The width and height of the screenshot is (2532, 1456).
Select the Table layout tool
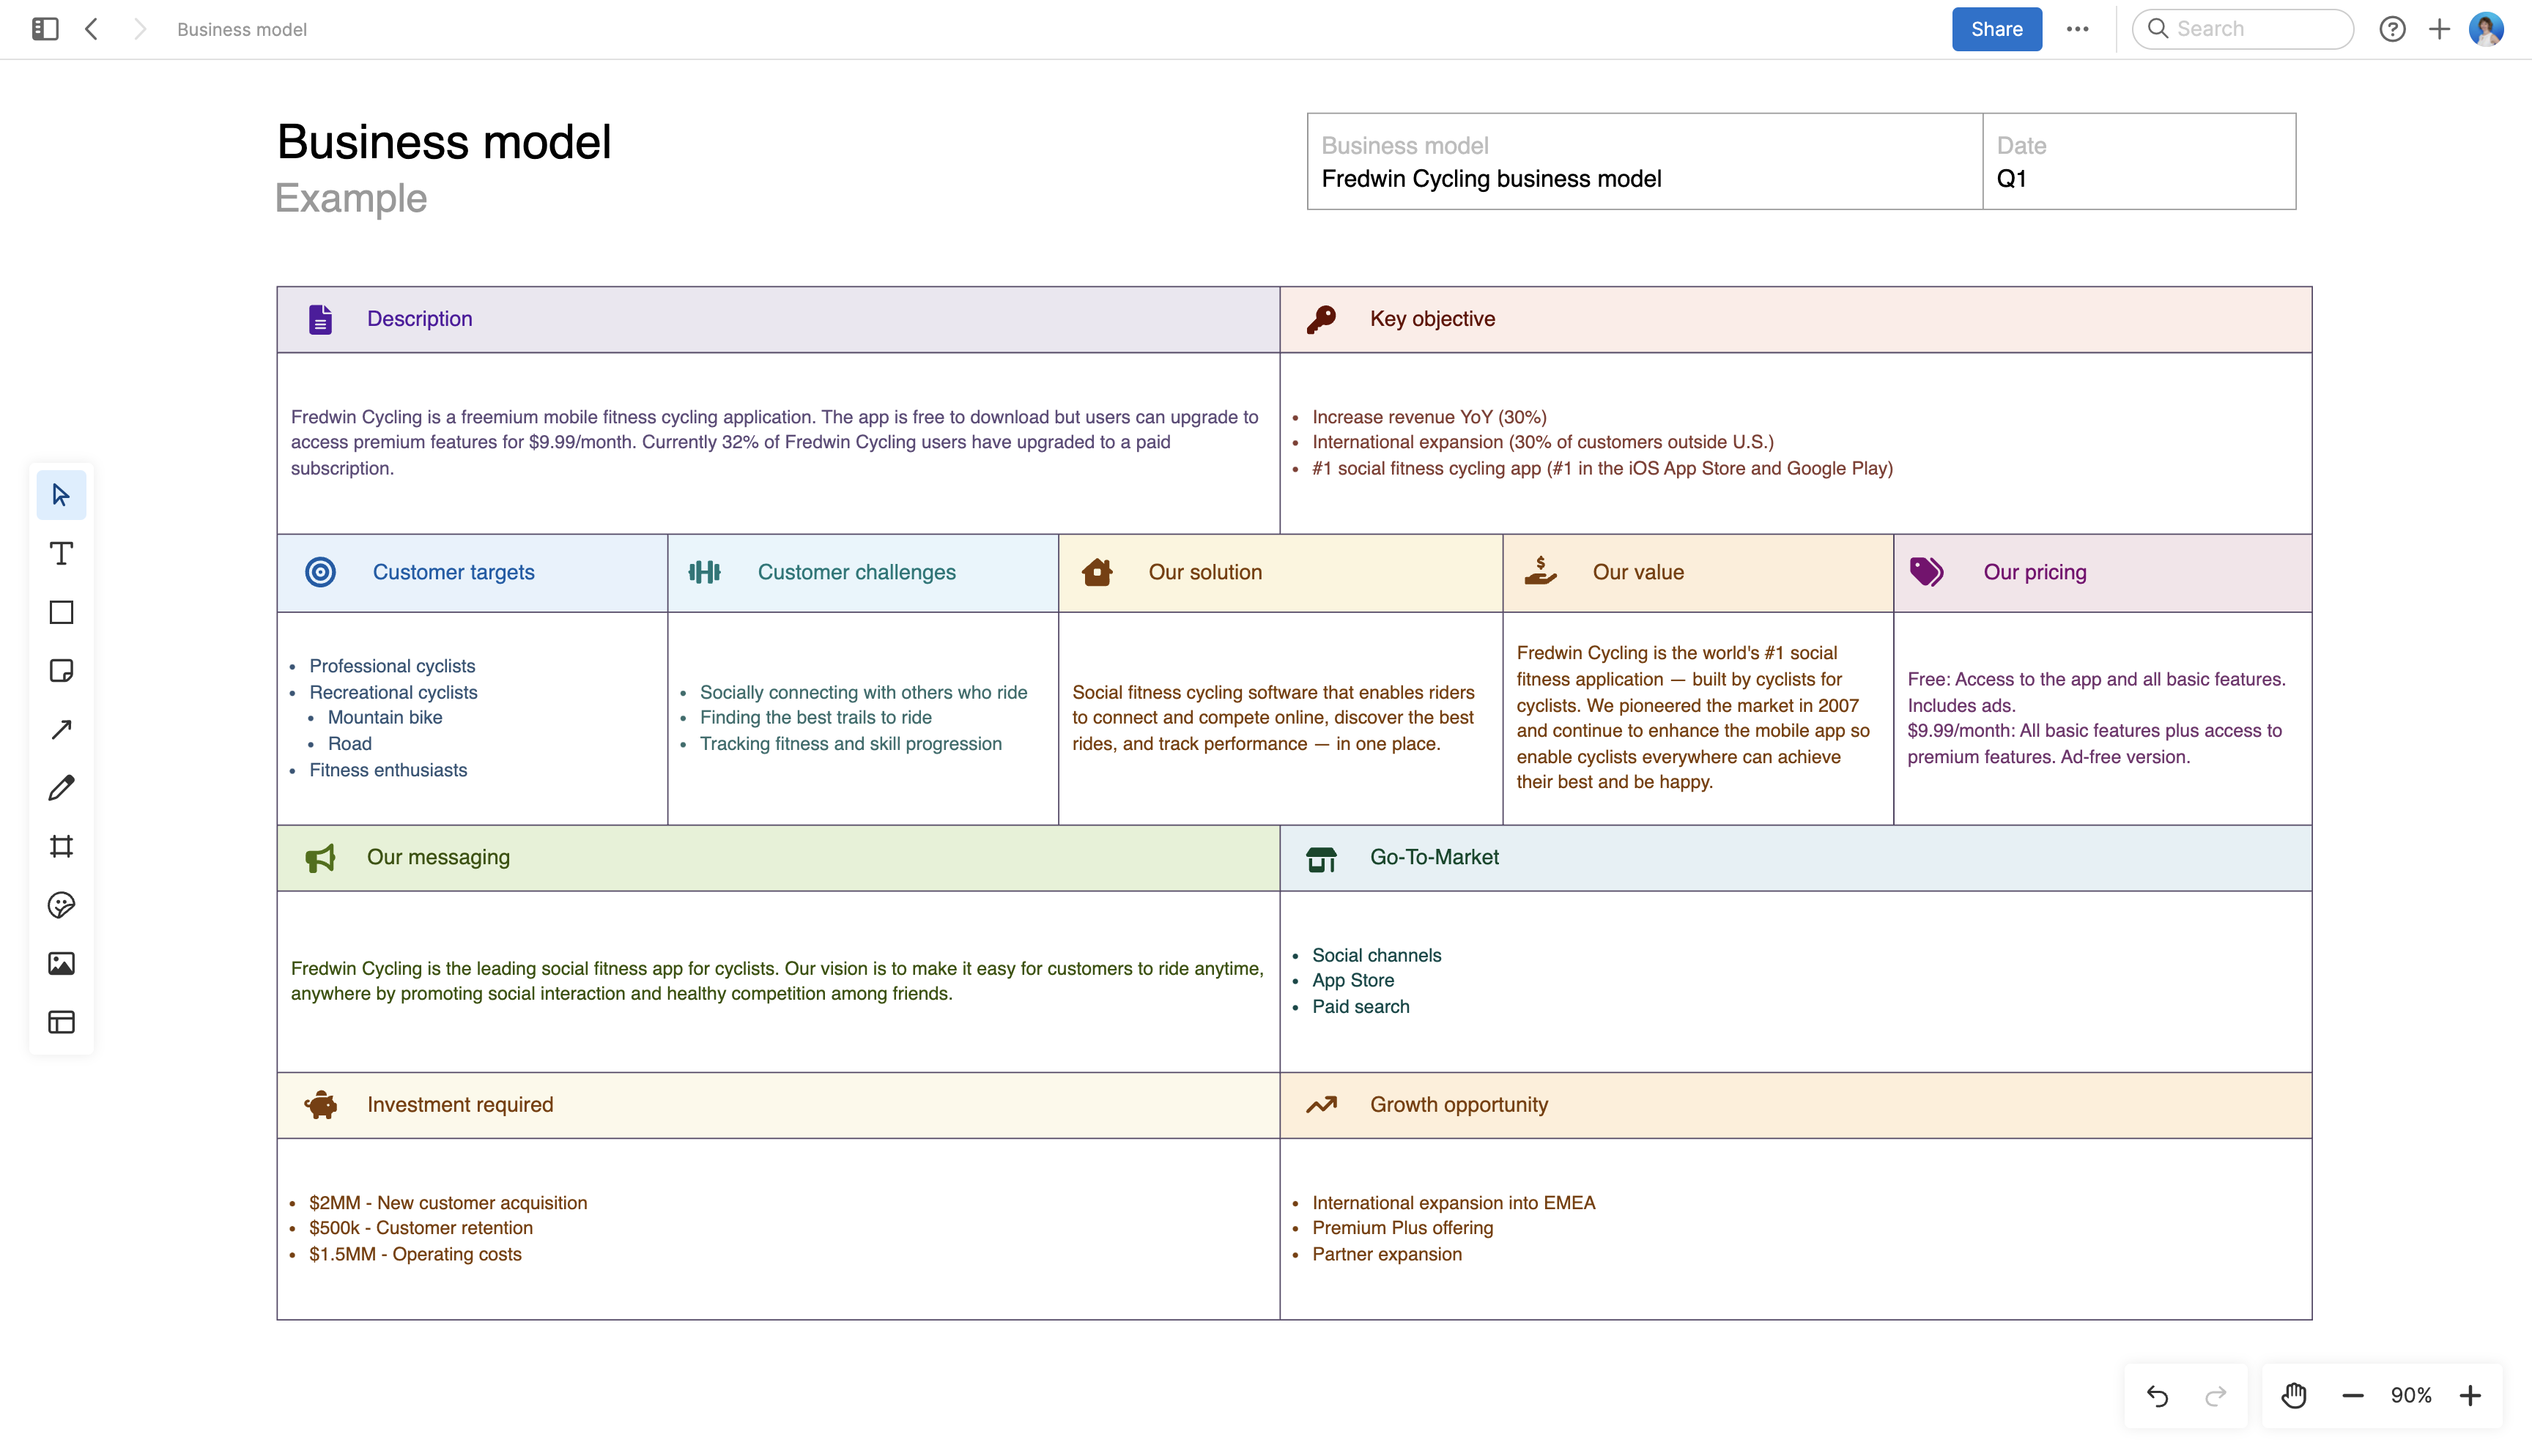click(x=61, y=1022)
